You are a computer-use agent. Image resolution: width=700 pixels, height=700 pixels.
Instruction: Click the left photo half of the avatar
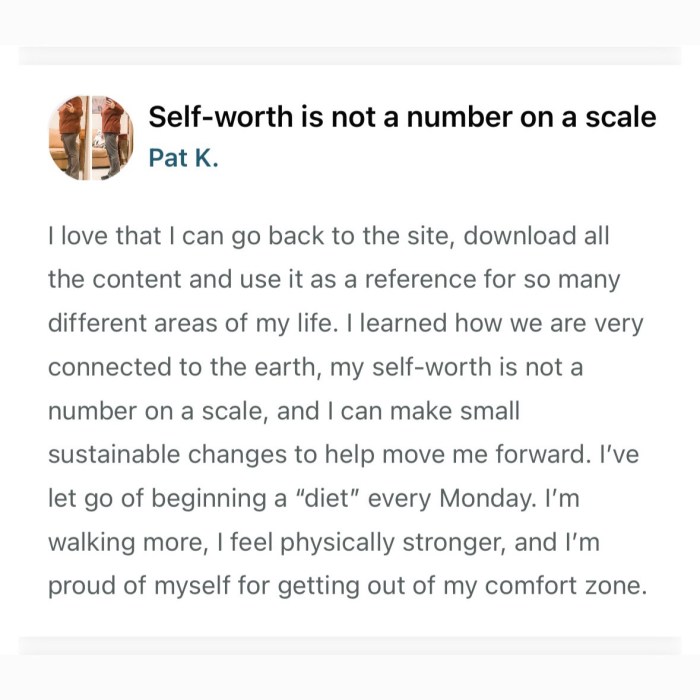(x=70, y=137)
